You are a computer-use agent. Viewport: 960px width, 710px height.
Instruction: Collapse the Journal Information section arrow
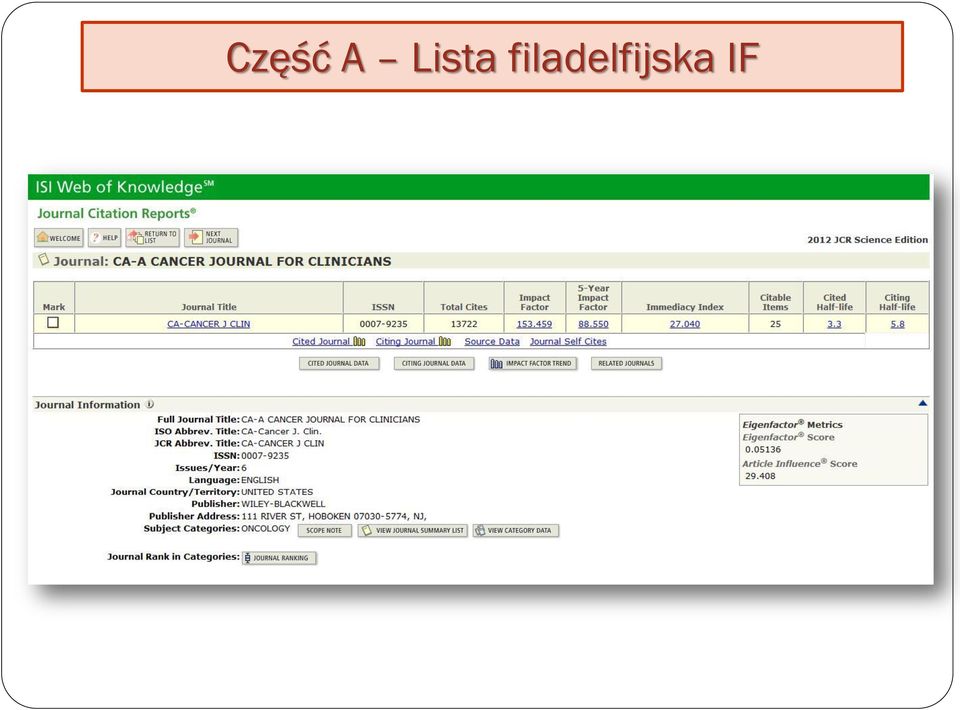coord(923,403)
